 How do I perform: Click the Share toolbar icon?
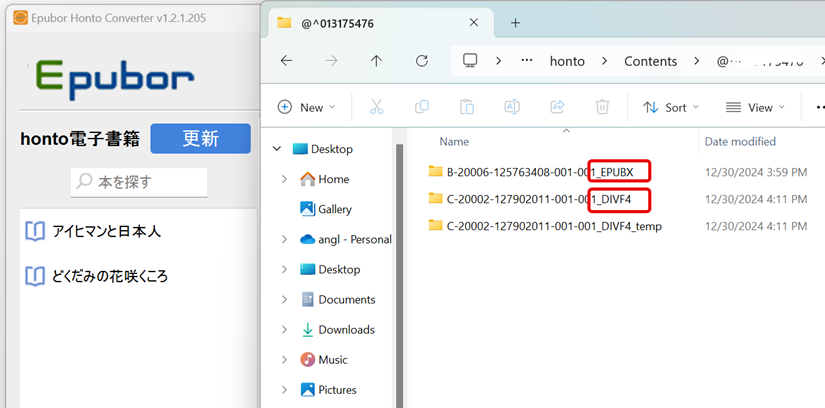tap(557, 107)
